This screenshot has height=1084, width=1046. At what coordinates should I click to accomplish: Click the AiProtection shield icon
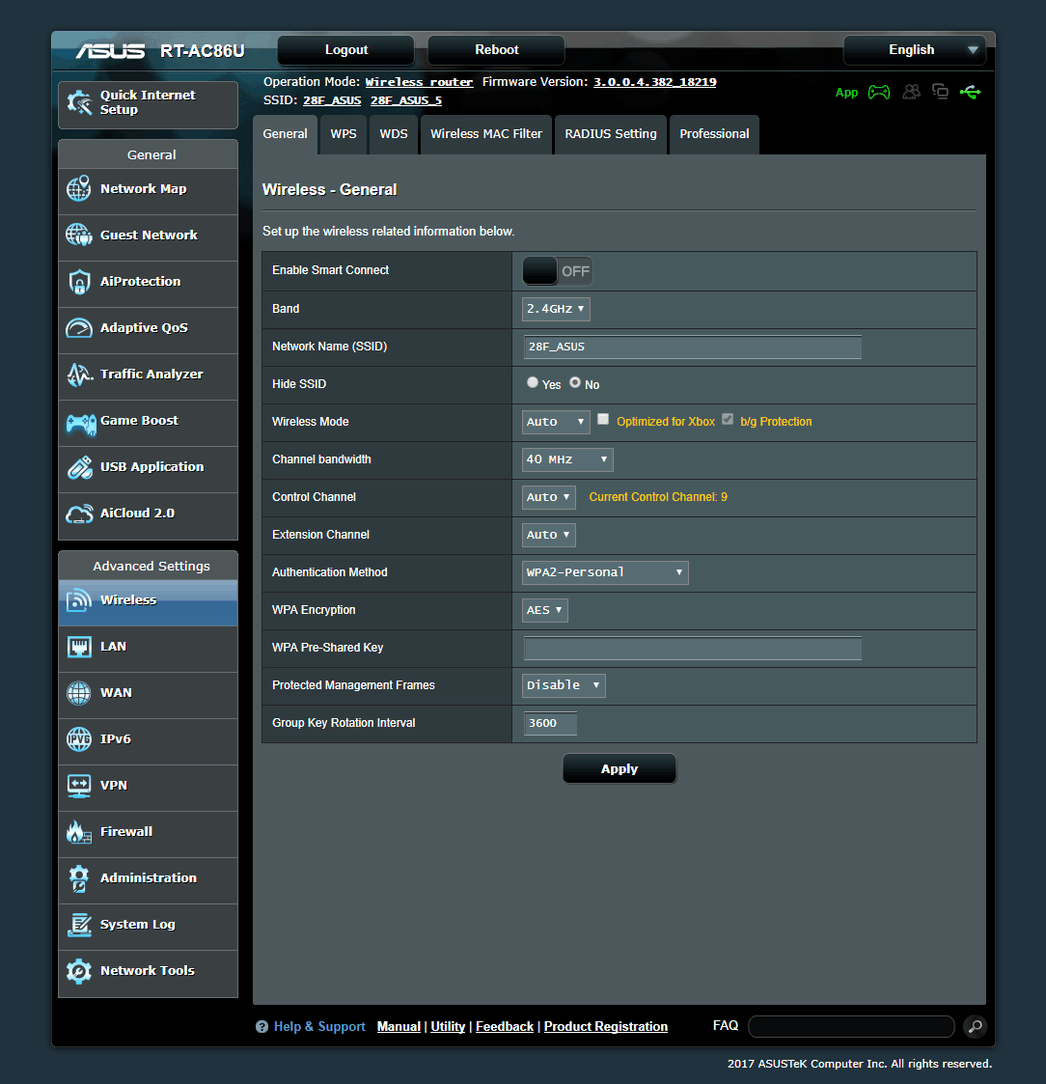click(79, 281)
